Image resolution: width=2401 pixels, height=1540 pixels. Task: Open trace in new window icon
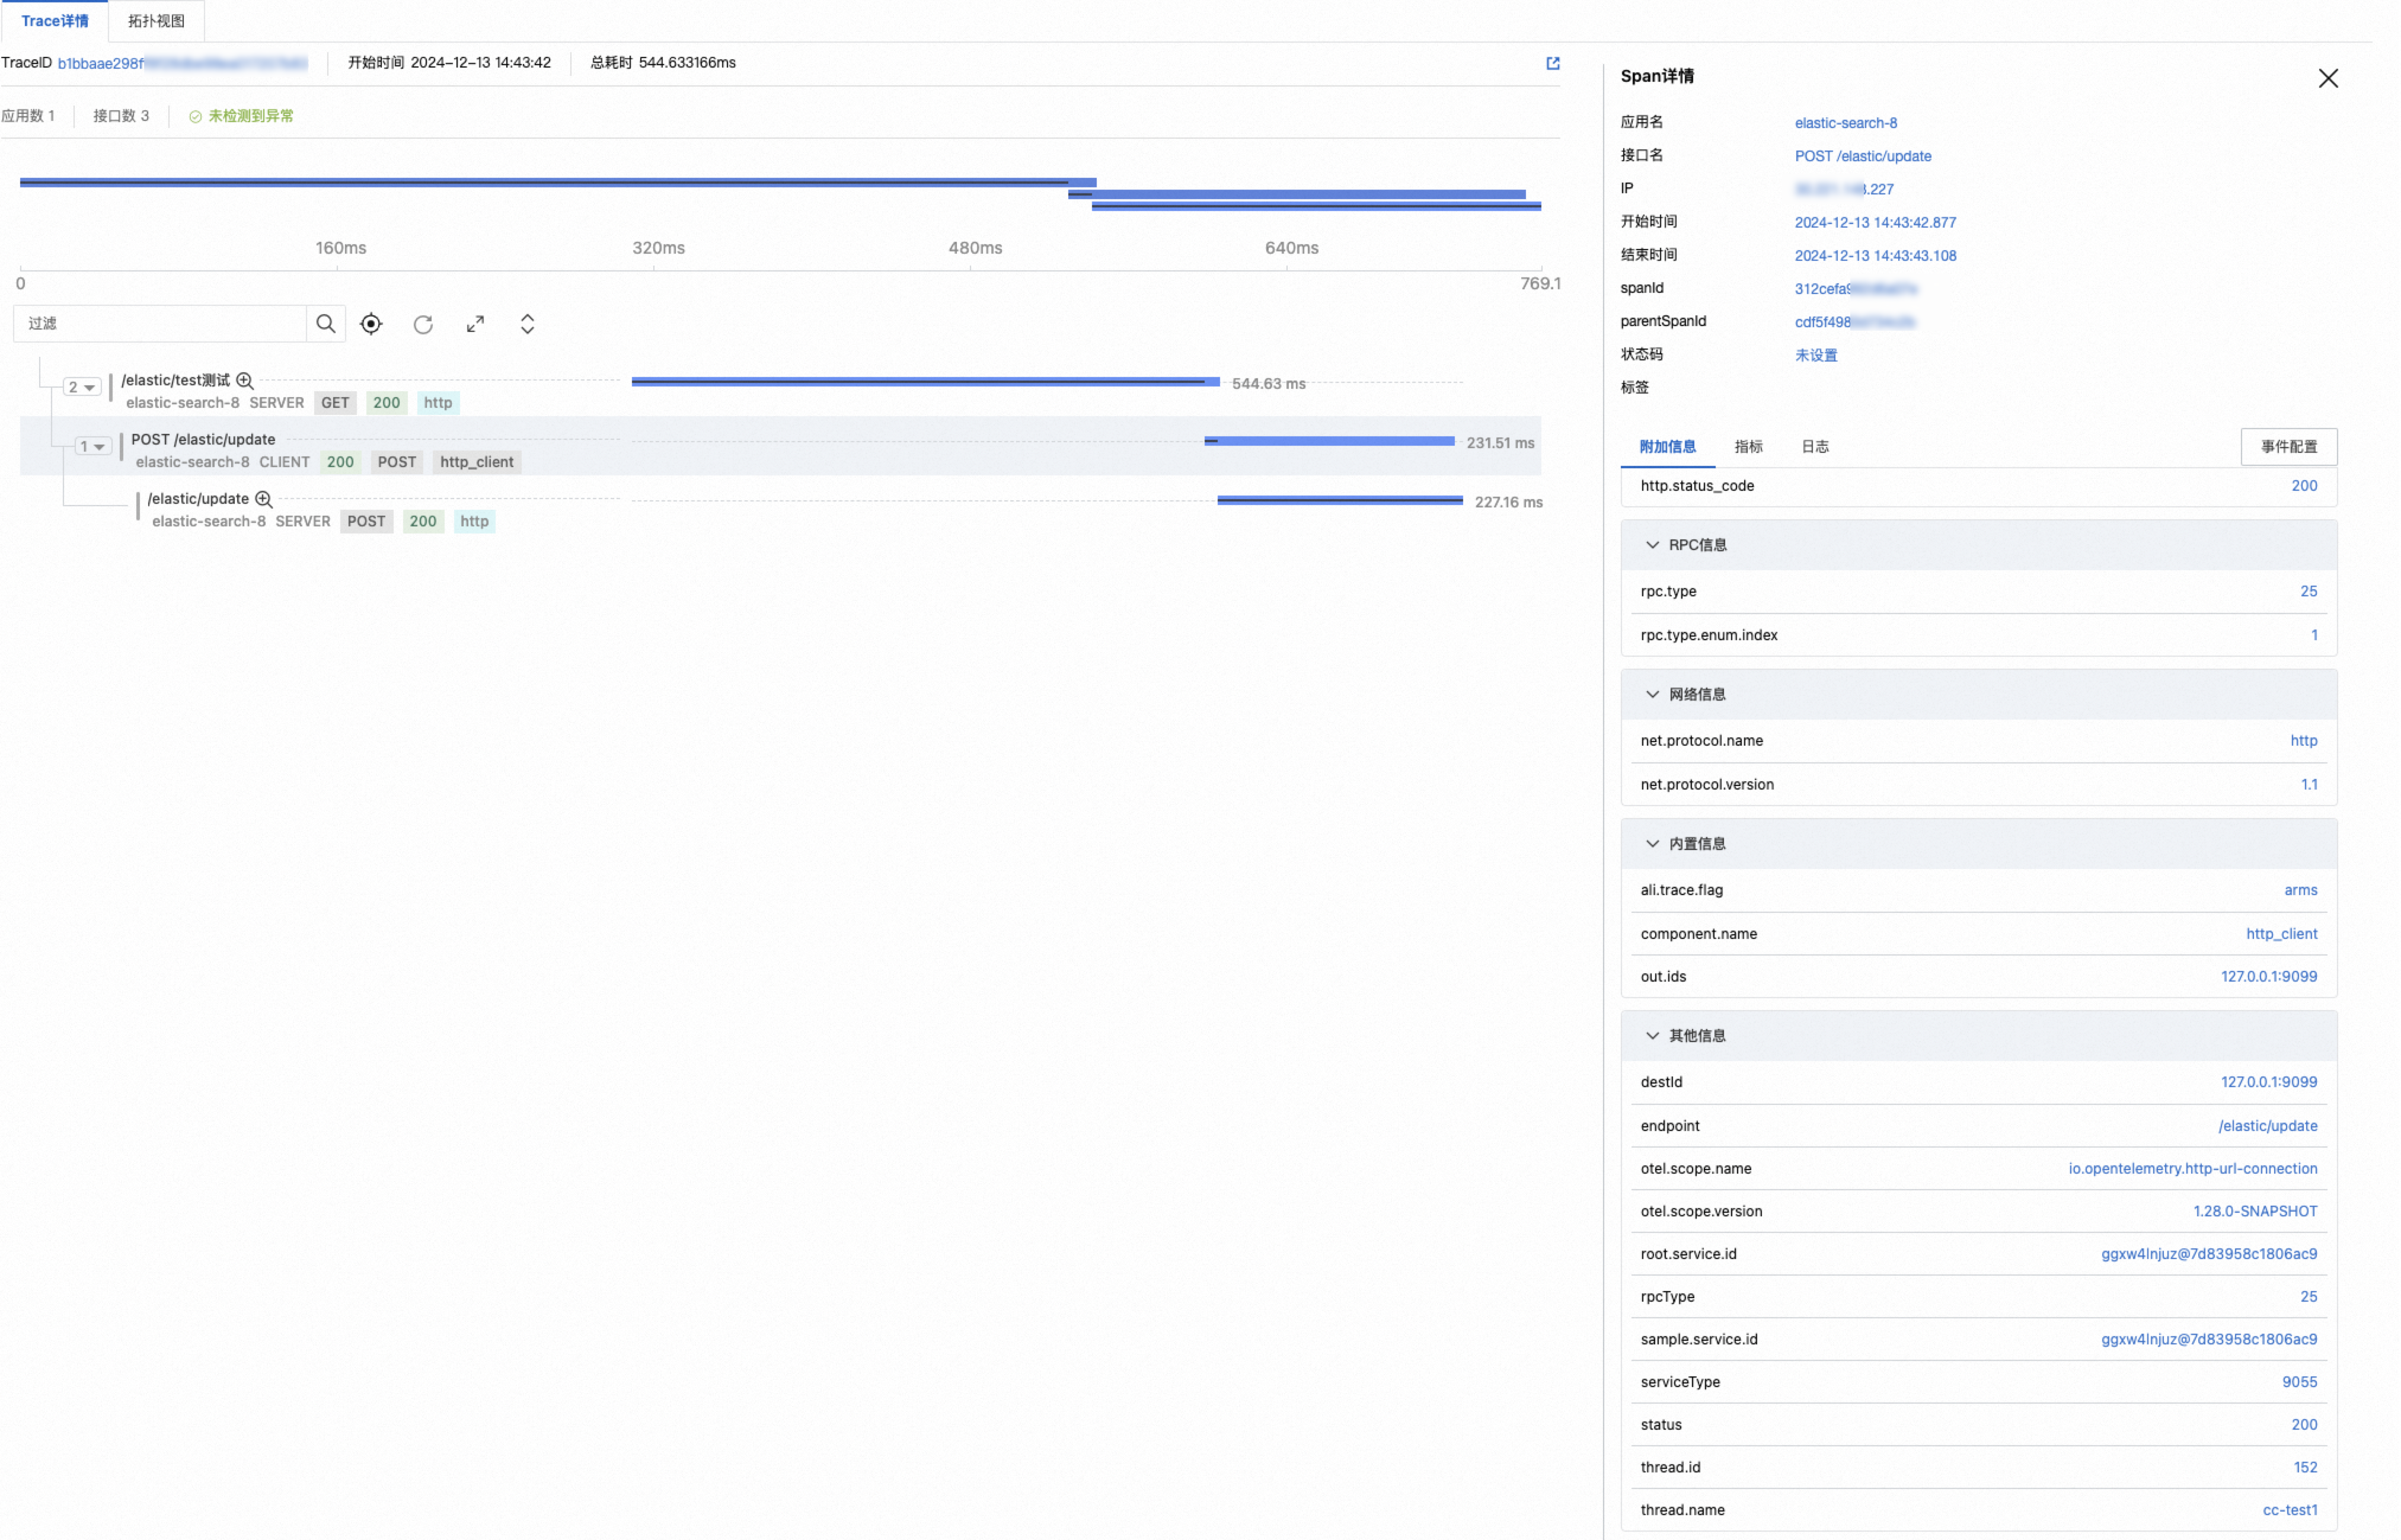(x=1553, y=63)
